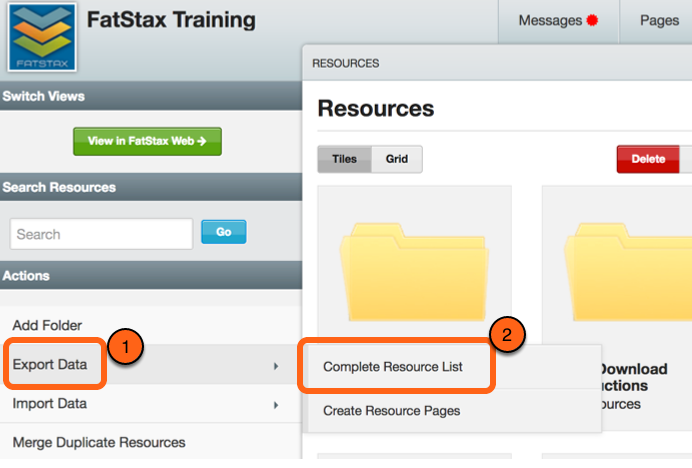Expand the Import Data submenu arrow
The height and width of the screenshot is (468, 692).
click(x=276, y=405)
